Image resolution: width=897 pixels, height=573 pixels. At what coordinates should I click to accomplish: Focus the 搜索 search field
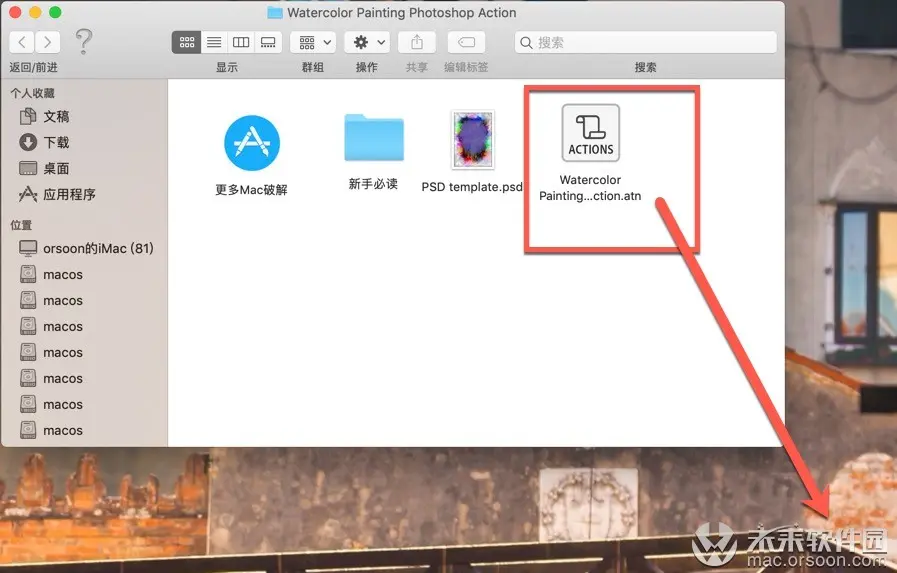click(646, 42)
